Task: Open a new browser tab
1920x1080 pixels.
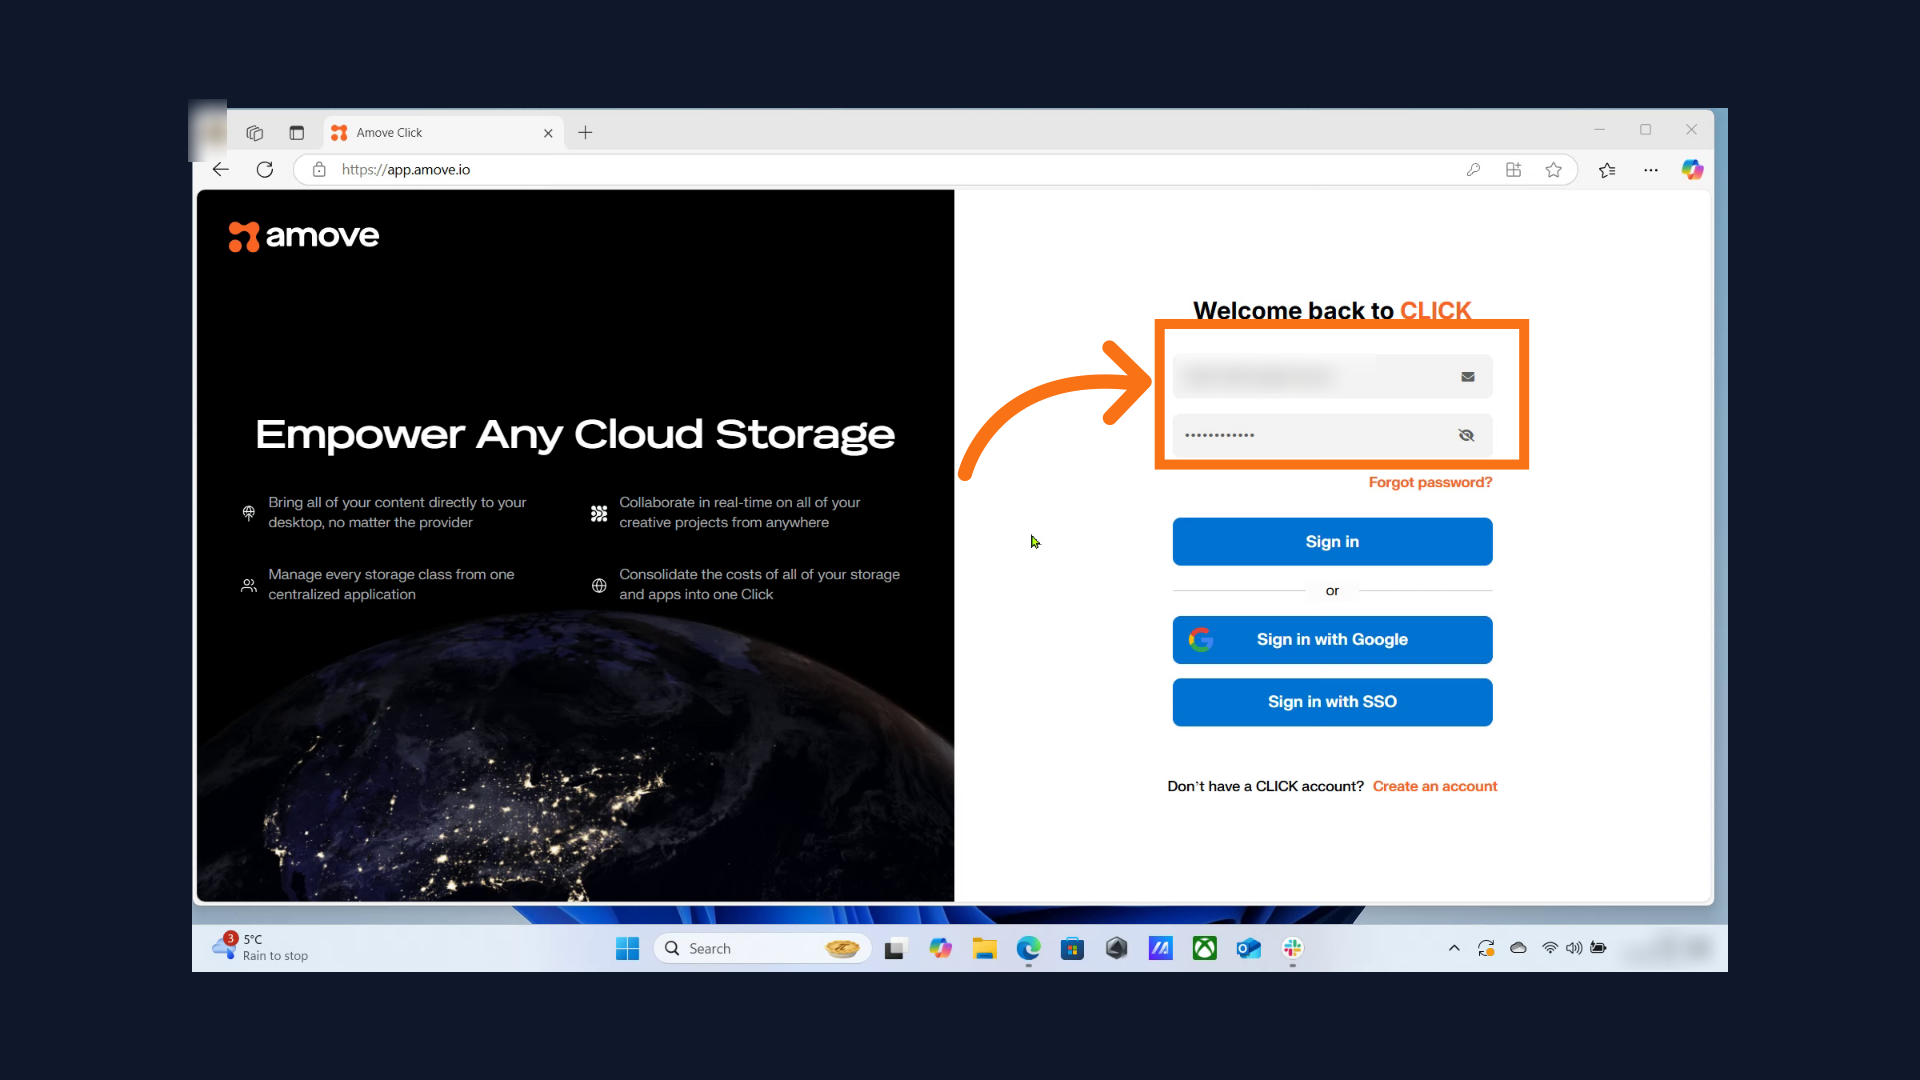Action: [x=585, y=133]
